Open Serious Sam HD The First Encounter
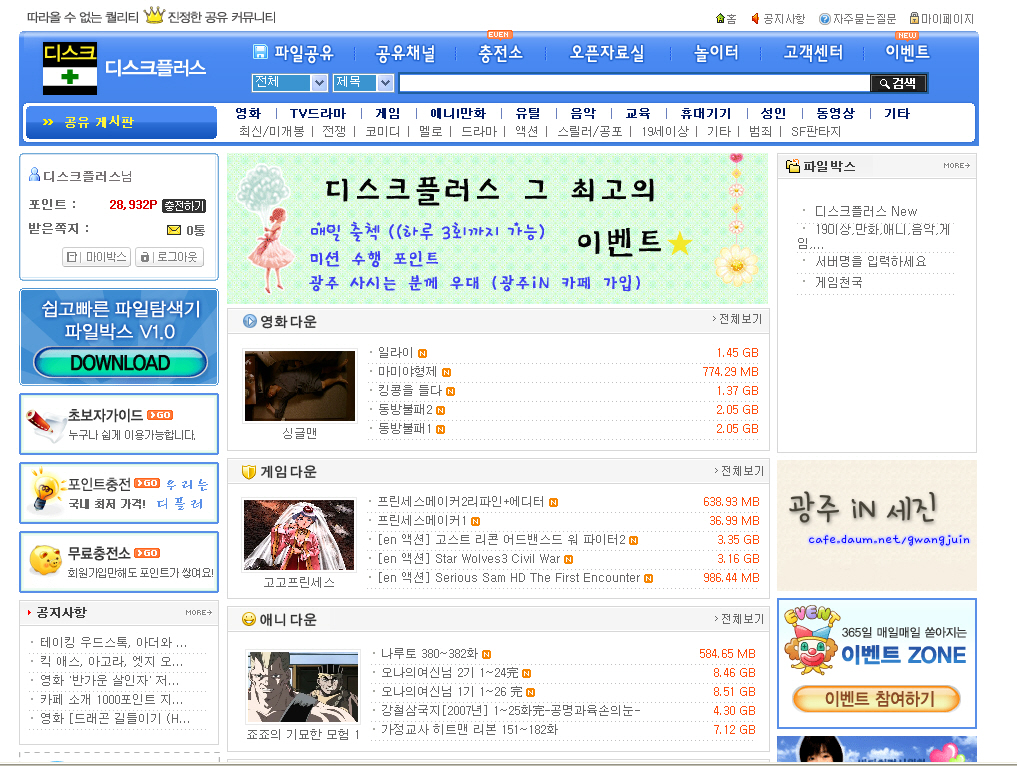 click(x=509, y=578)
